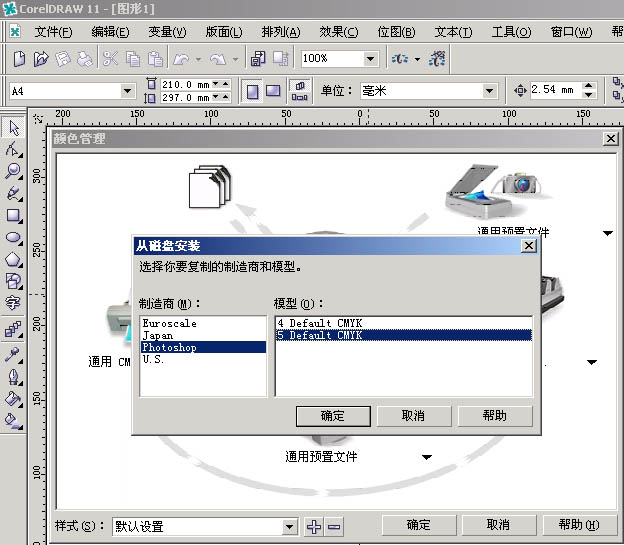Expand bottom 通用预置文件 dropdown arrow
This screenshot has height=545, width=624.
tap(427, 457)
